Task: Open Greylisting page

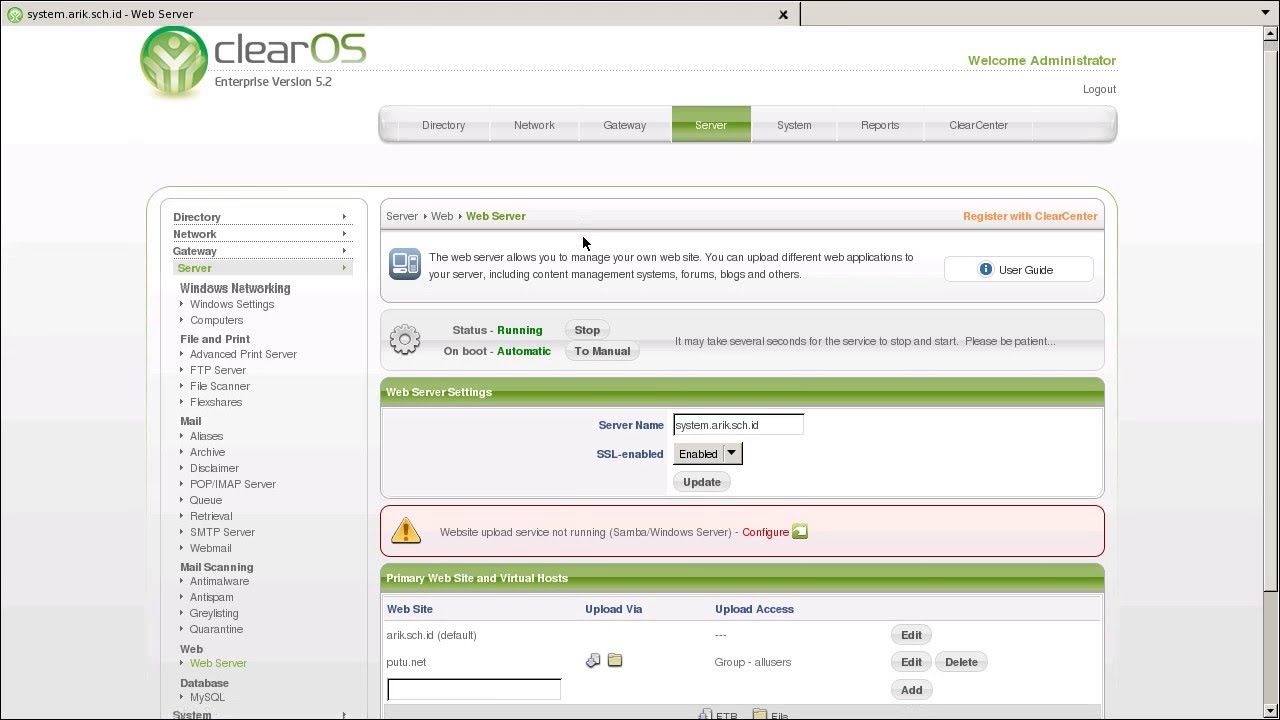Action: [x=214, y=613]
